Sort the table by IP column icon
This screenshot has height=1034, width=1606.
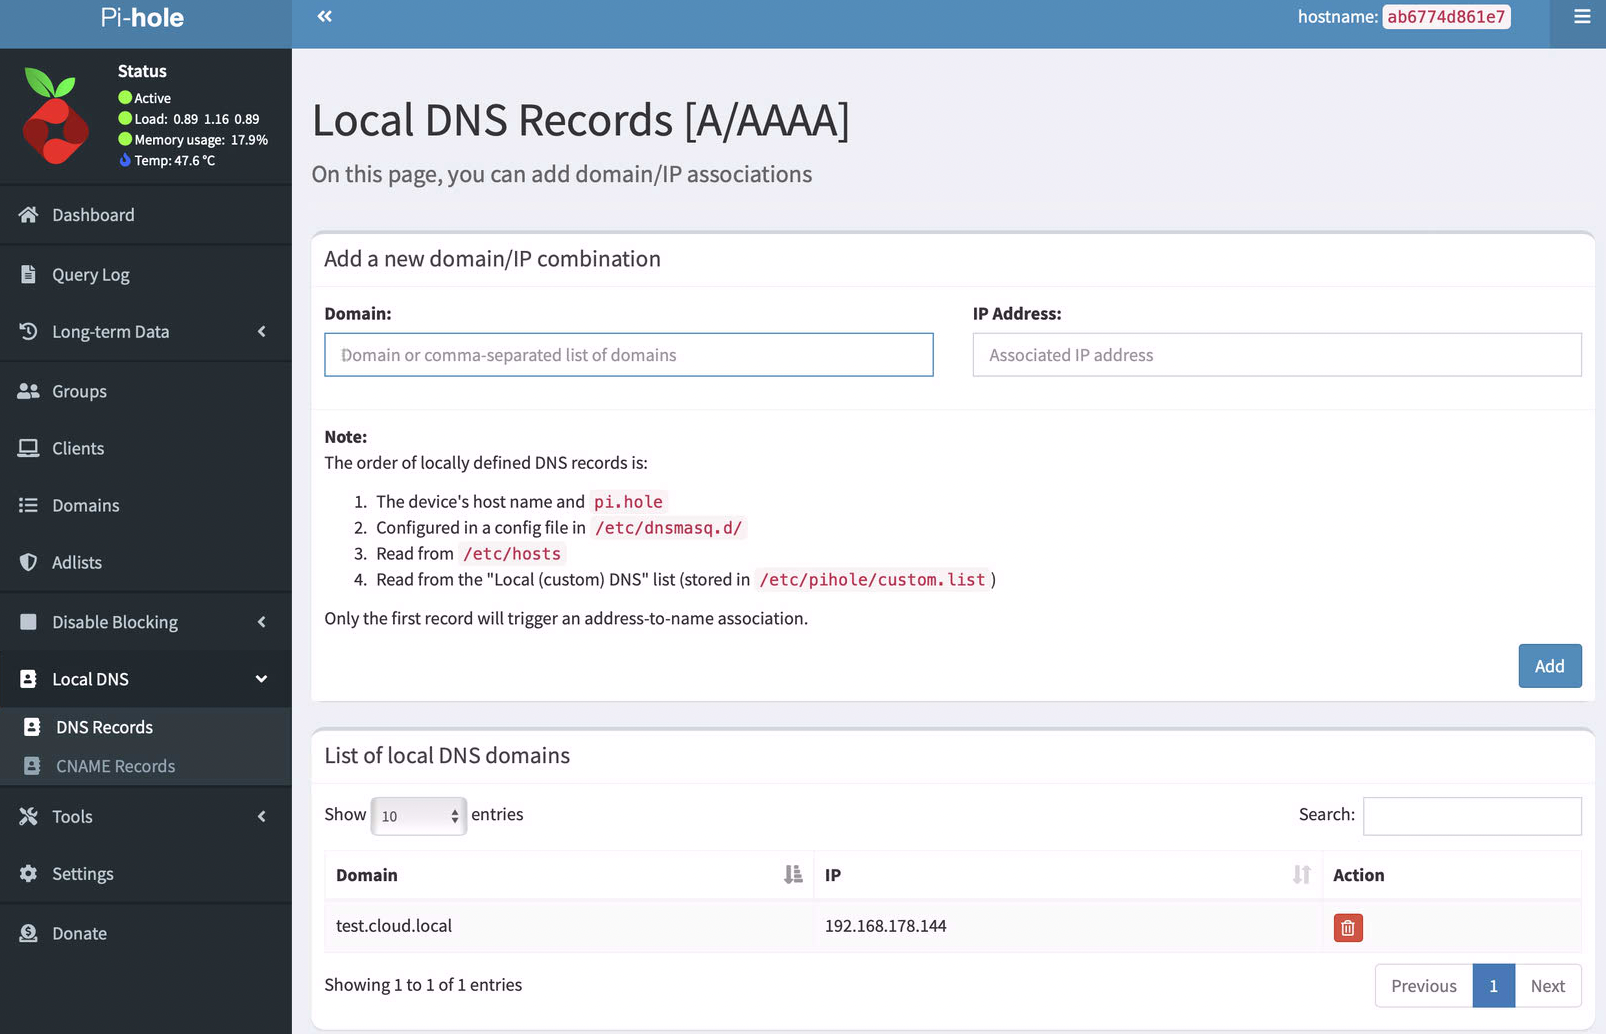1301,875
